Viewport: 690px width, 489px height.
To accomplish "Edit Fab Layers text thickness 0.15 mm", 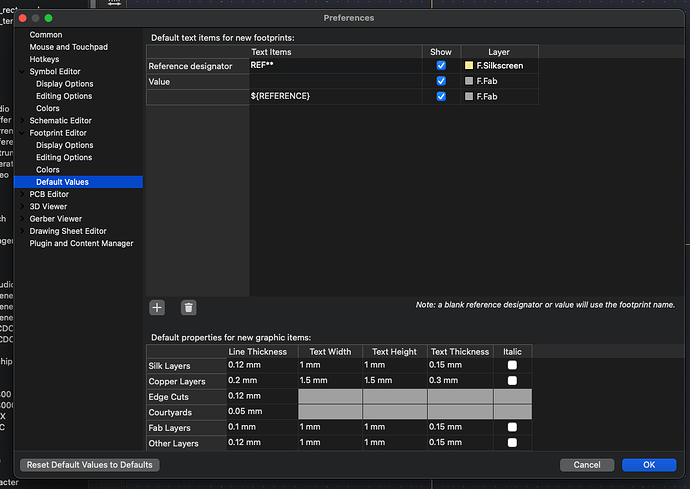I will point(460,427).
